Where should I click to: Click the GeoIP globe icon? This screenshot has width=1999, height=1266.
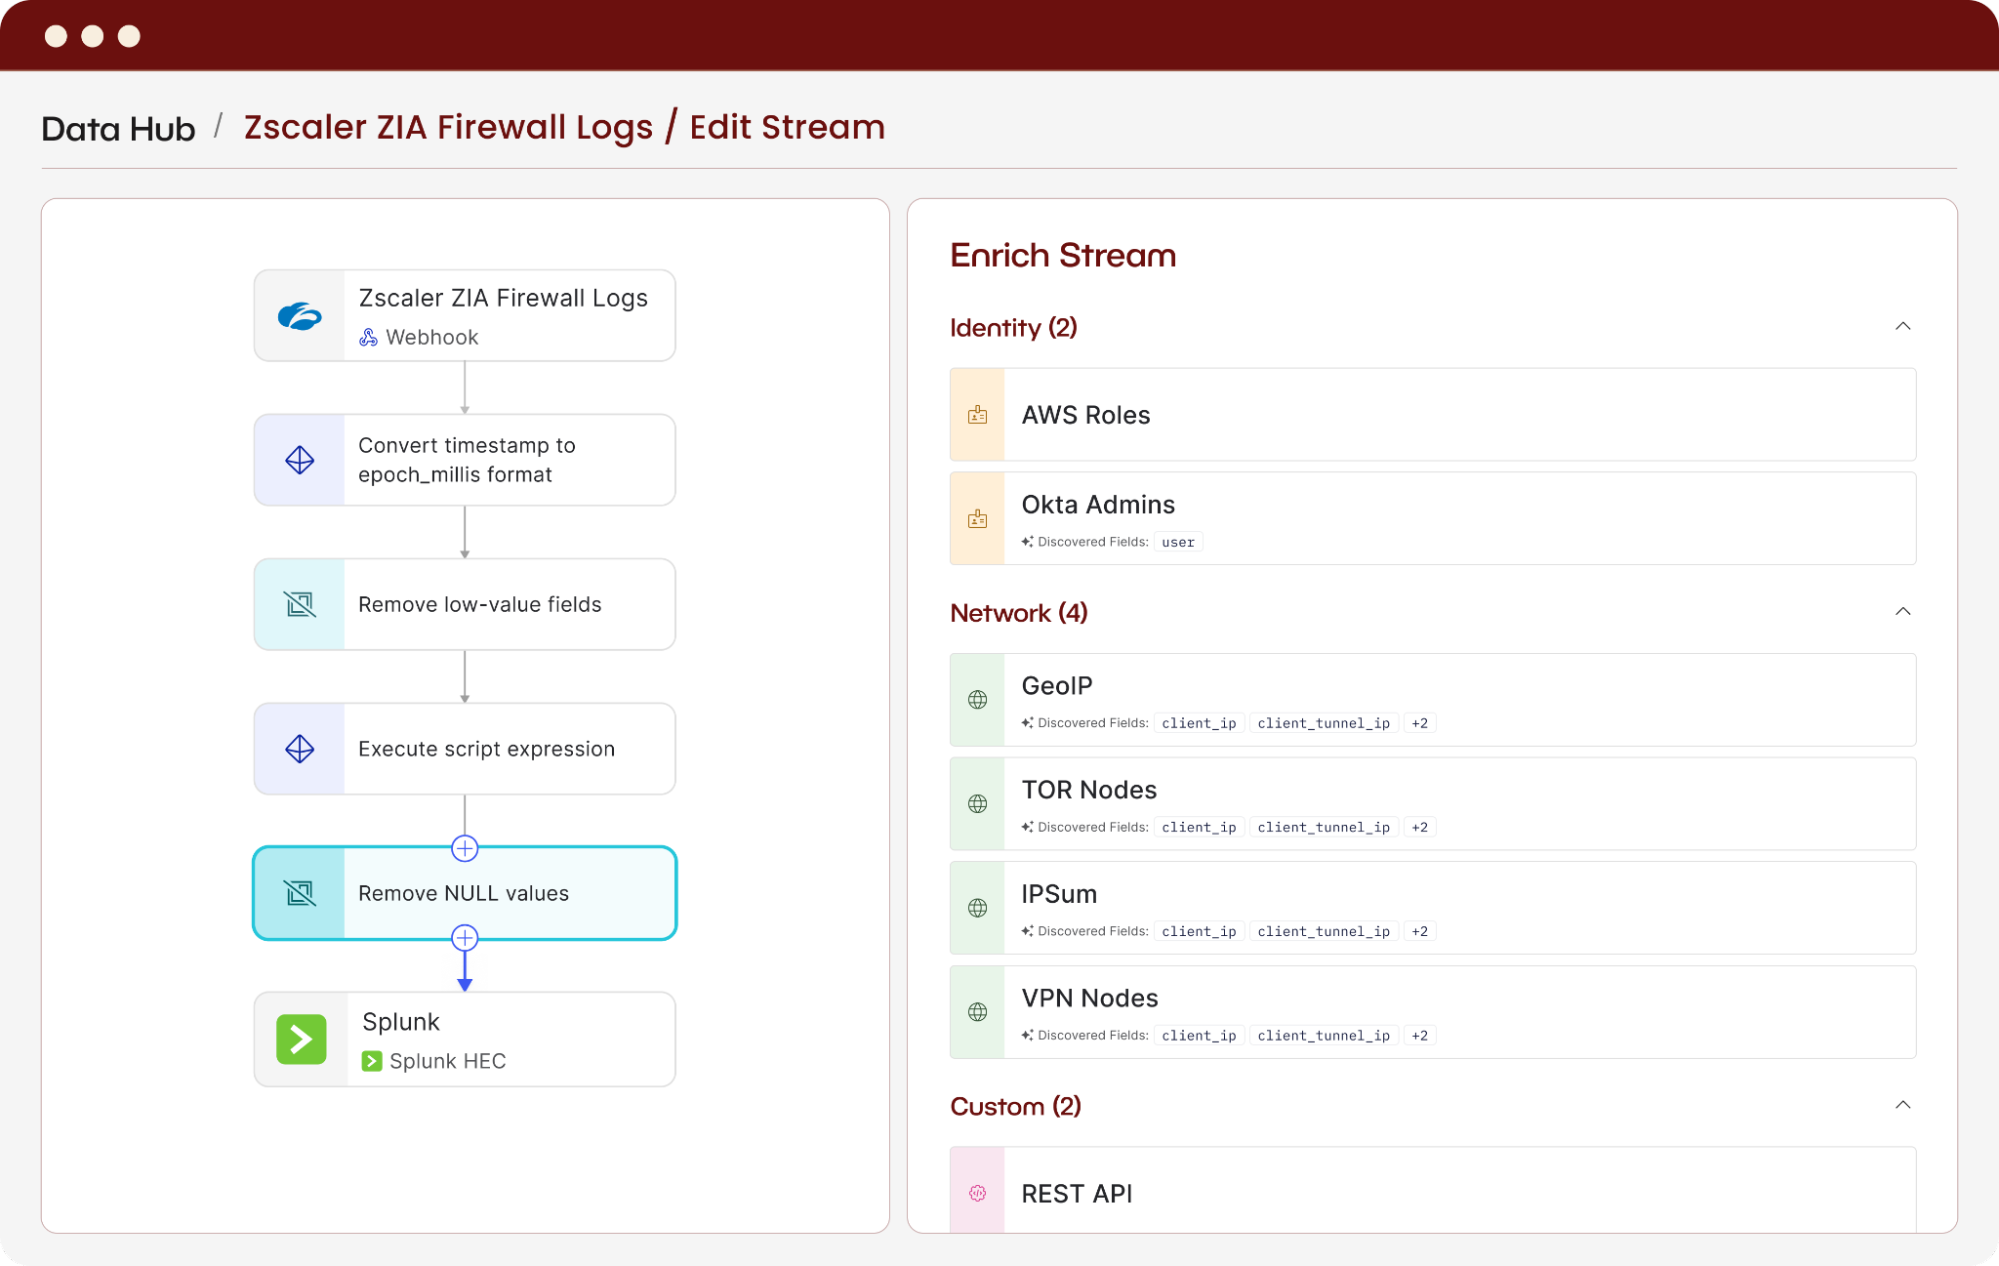977,700
